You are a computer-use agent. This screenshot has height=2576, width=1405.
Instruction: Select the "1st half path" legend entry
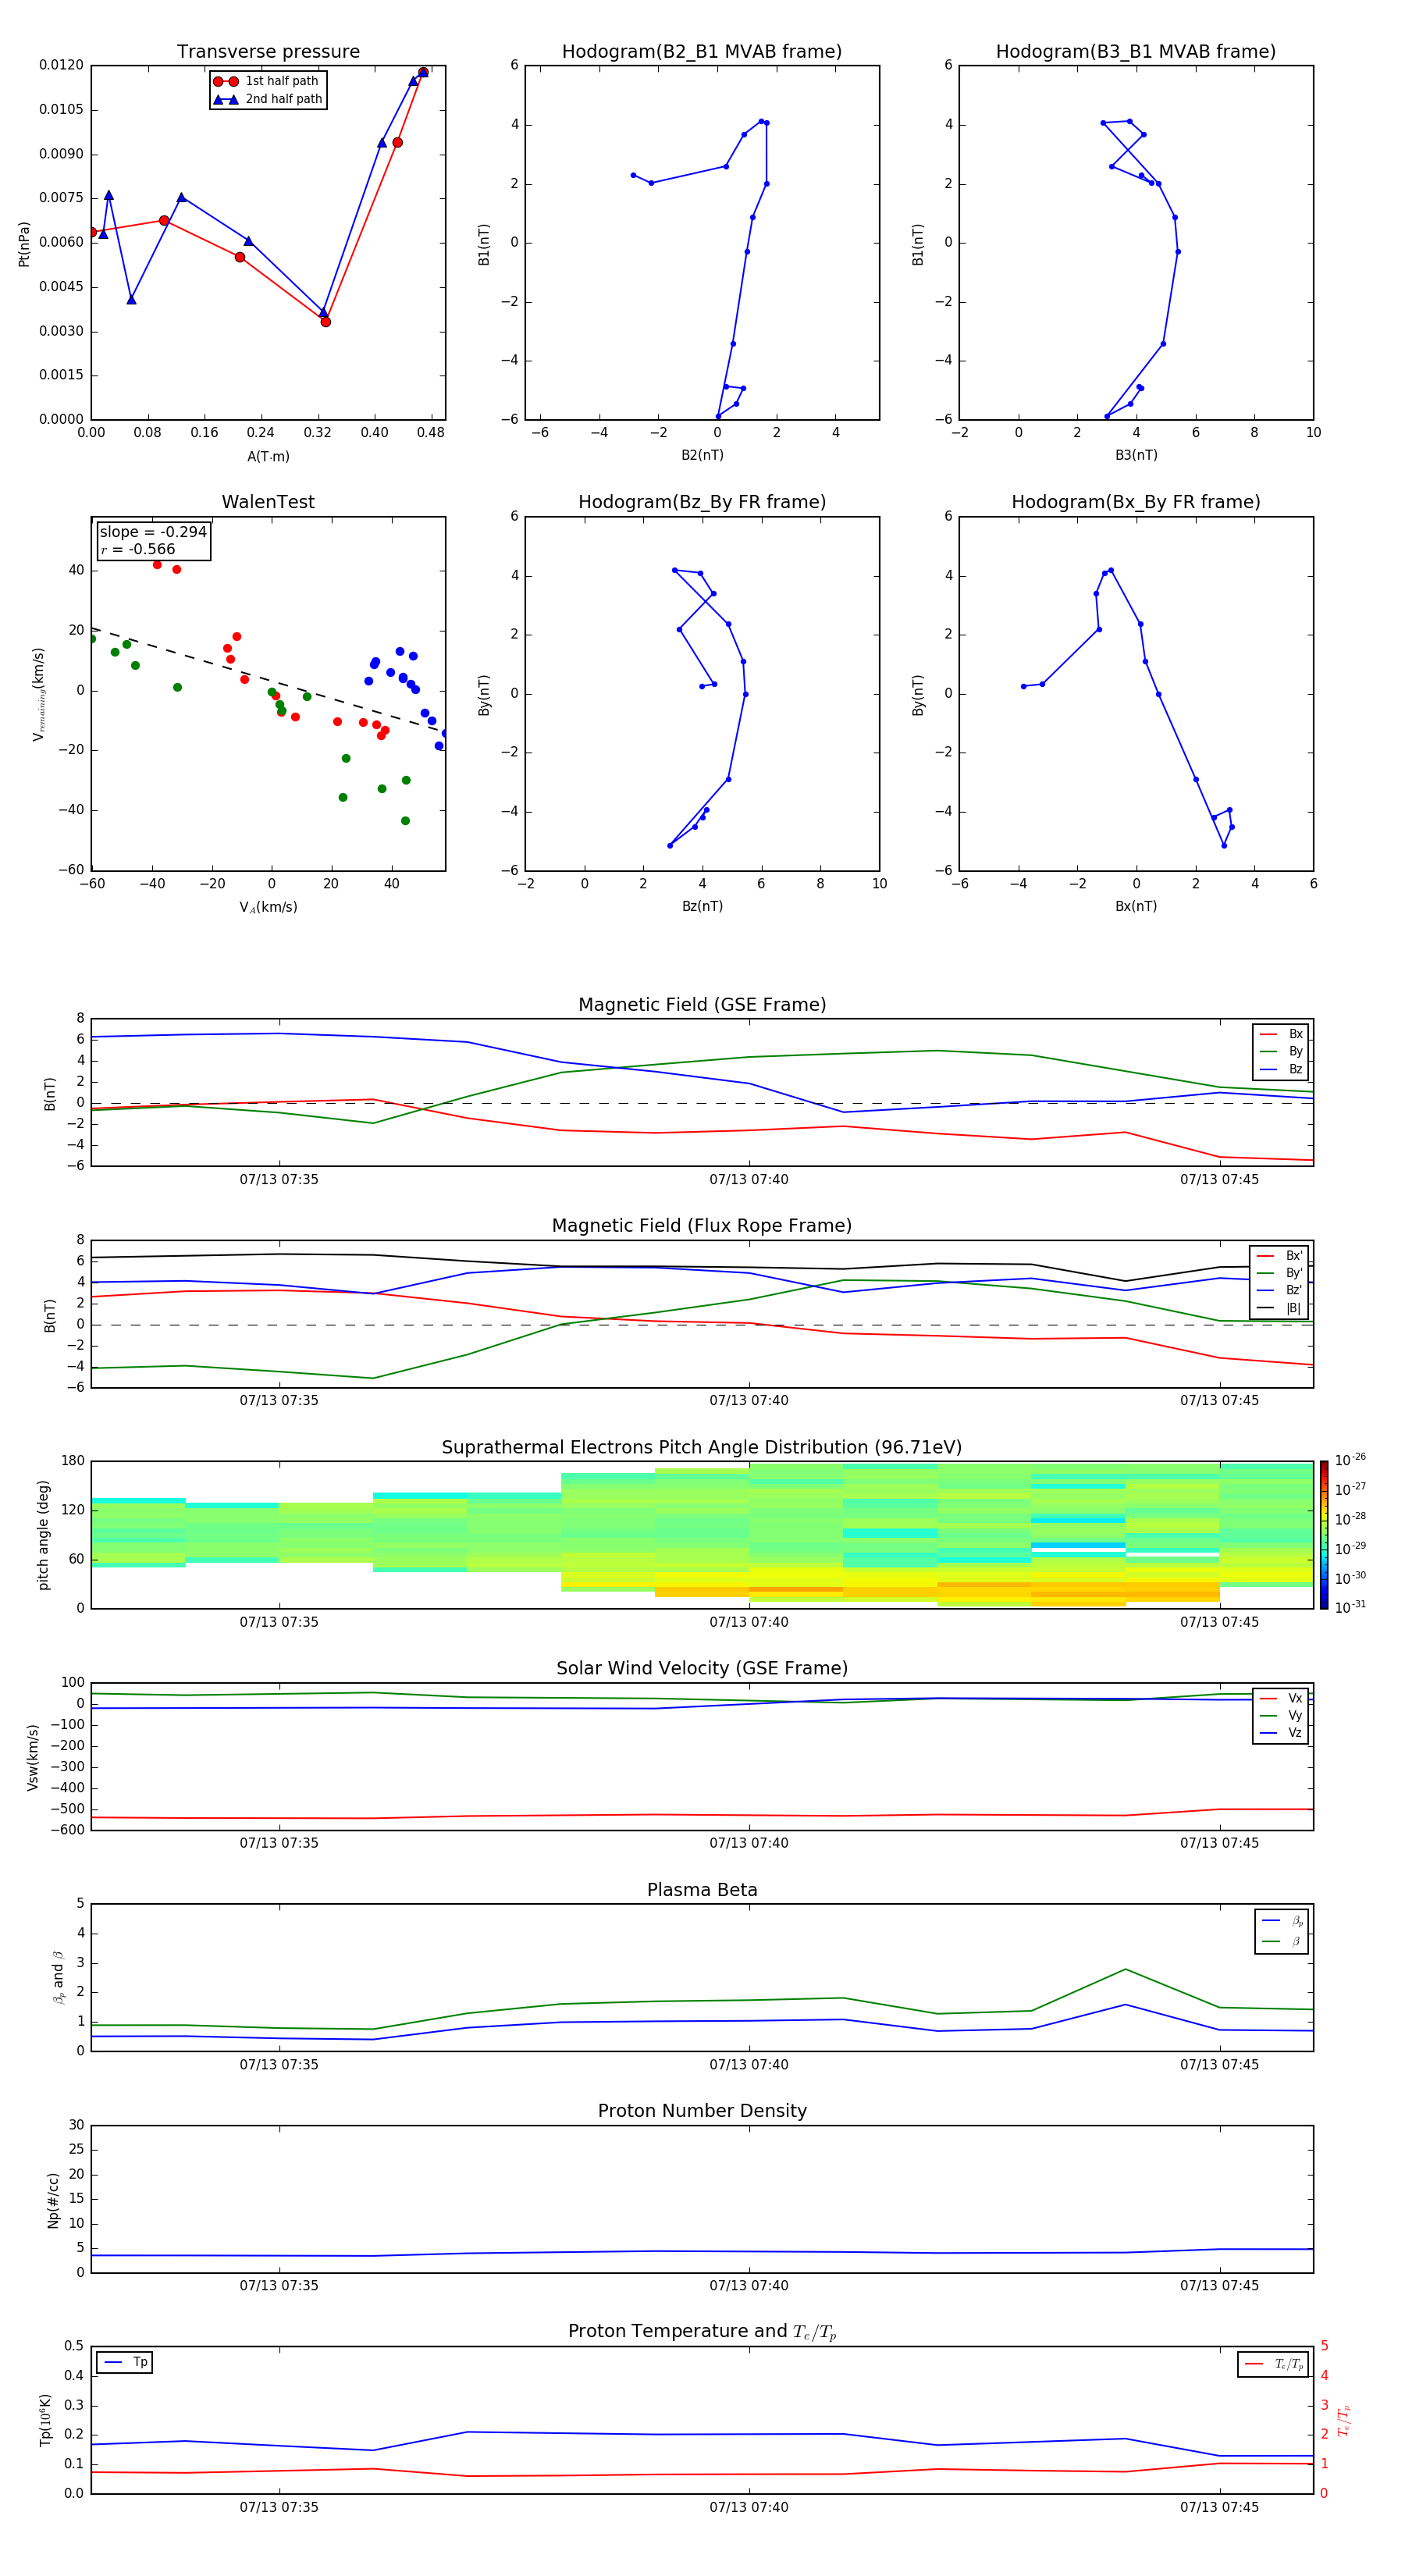(x=266, y=81)
